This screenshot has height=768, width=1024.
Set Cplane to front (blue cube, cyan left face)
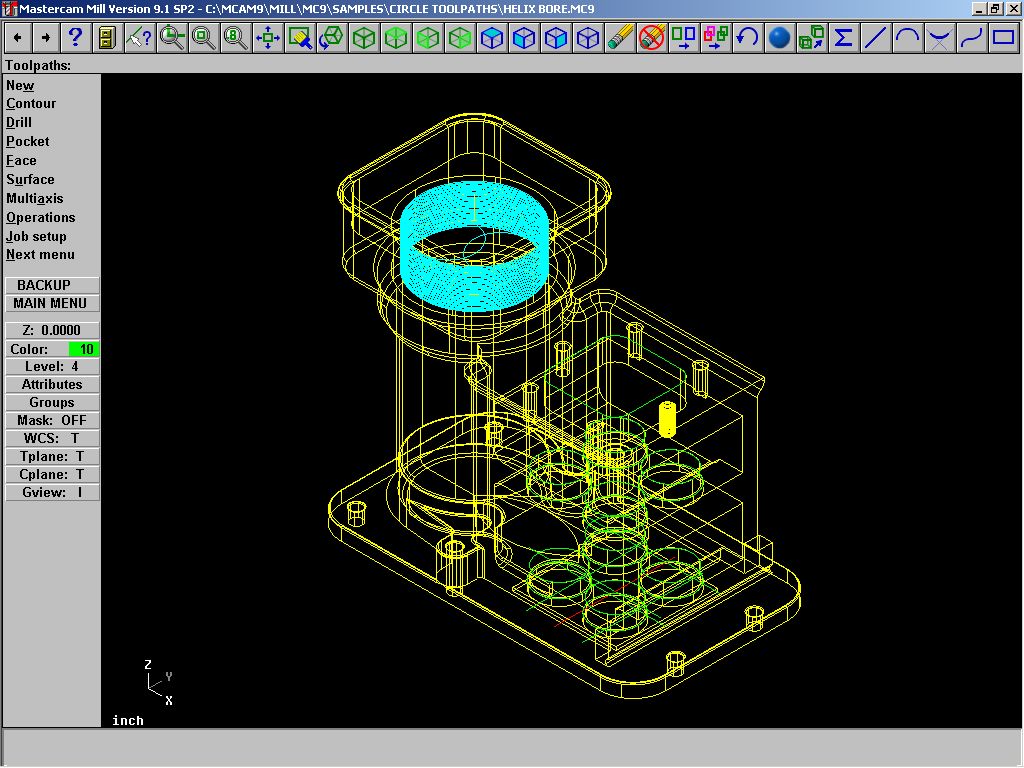point(523,38)
